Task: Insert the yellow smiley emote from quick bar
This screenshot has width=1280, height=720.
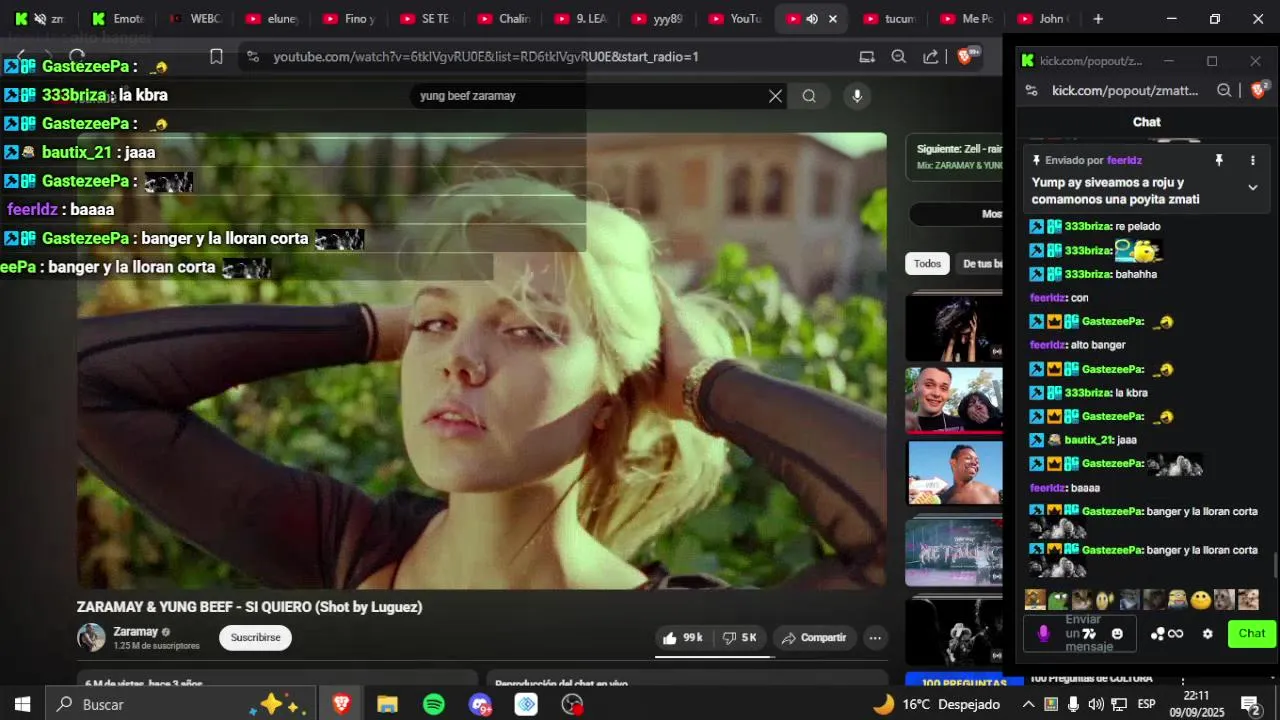Action: pos(1201,600)
